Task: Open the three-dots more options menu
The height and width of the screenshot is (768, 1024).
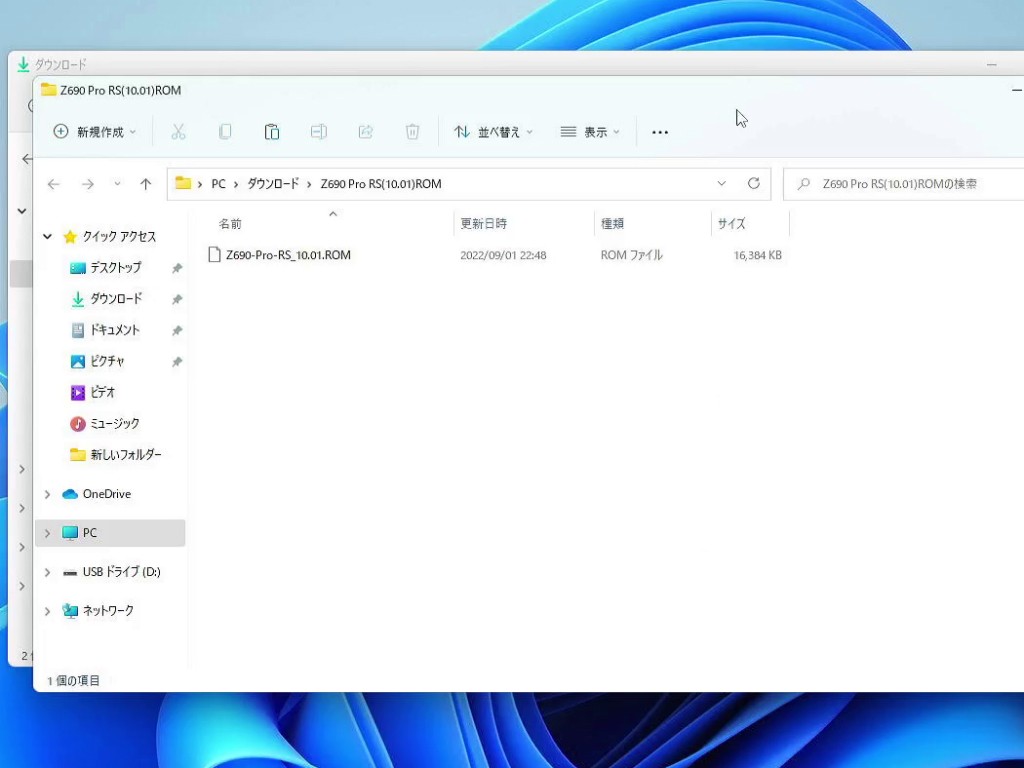Action: 660,132
